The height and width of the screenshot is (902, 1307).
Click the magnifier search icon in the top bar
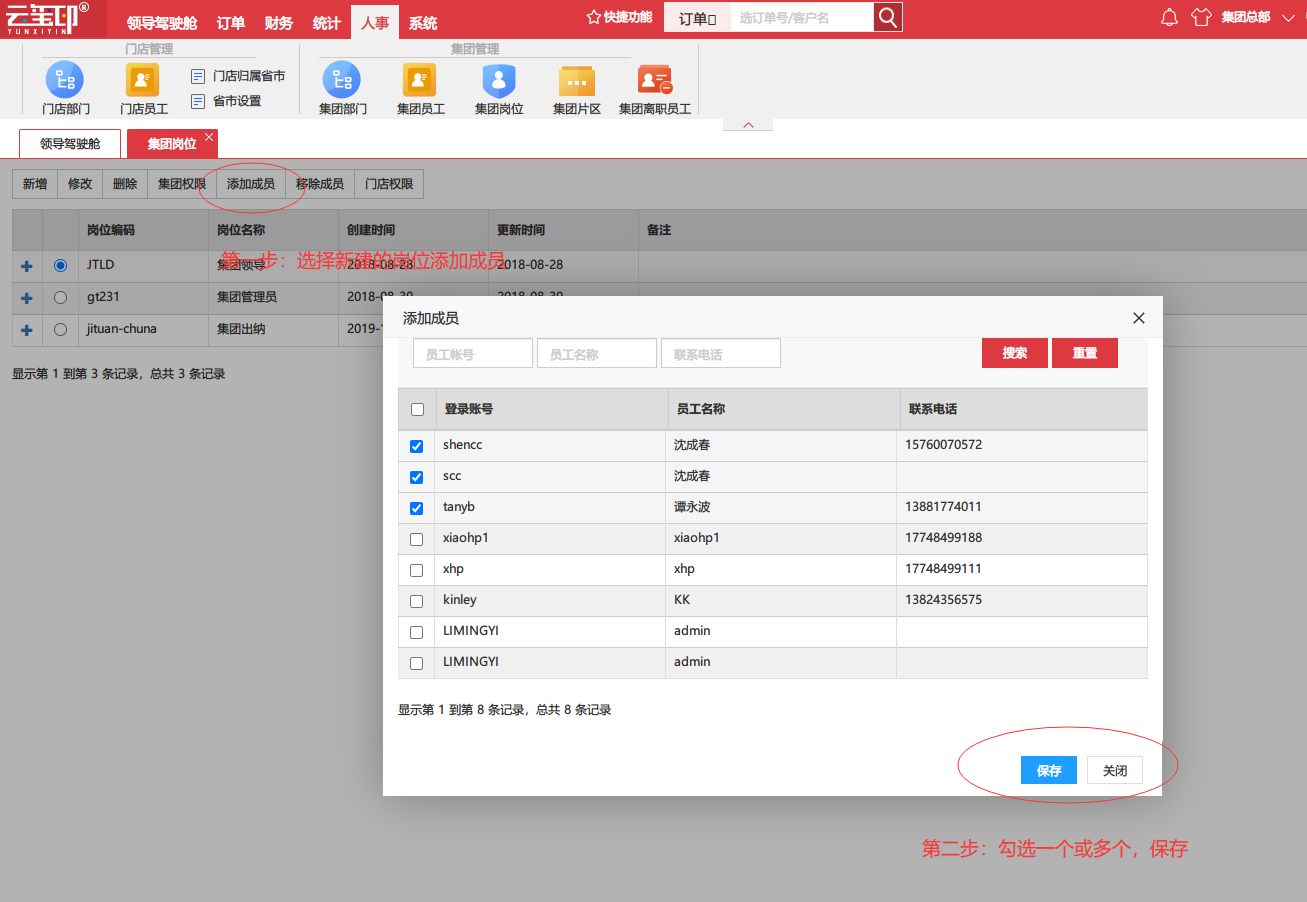pyautogui.click(x=888, y=17)
